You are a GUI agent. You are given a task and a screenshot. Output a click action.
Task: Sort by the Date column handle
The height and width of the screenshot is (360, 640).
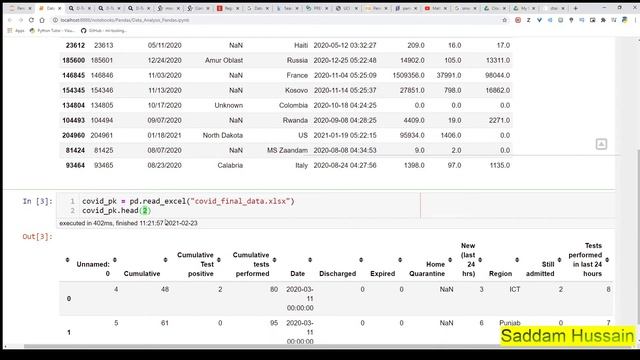tap(310, 260)
